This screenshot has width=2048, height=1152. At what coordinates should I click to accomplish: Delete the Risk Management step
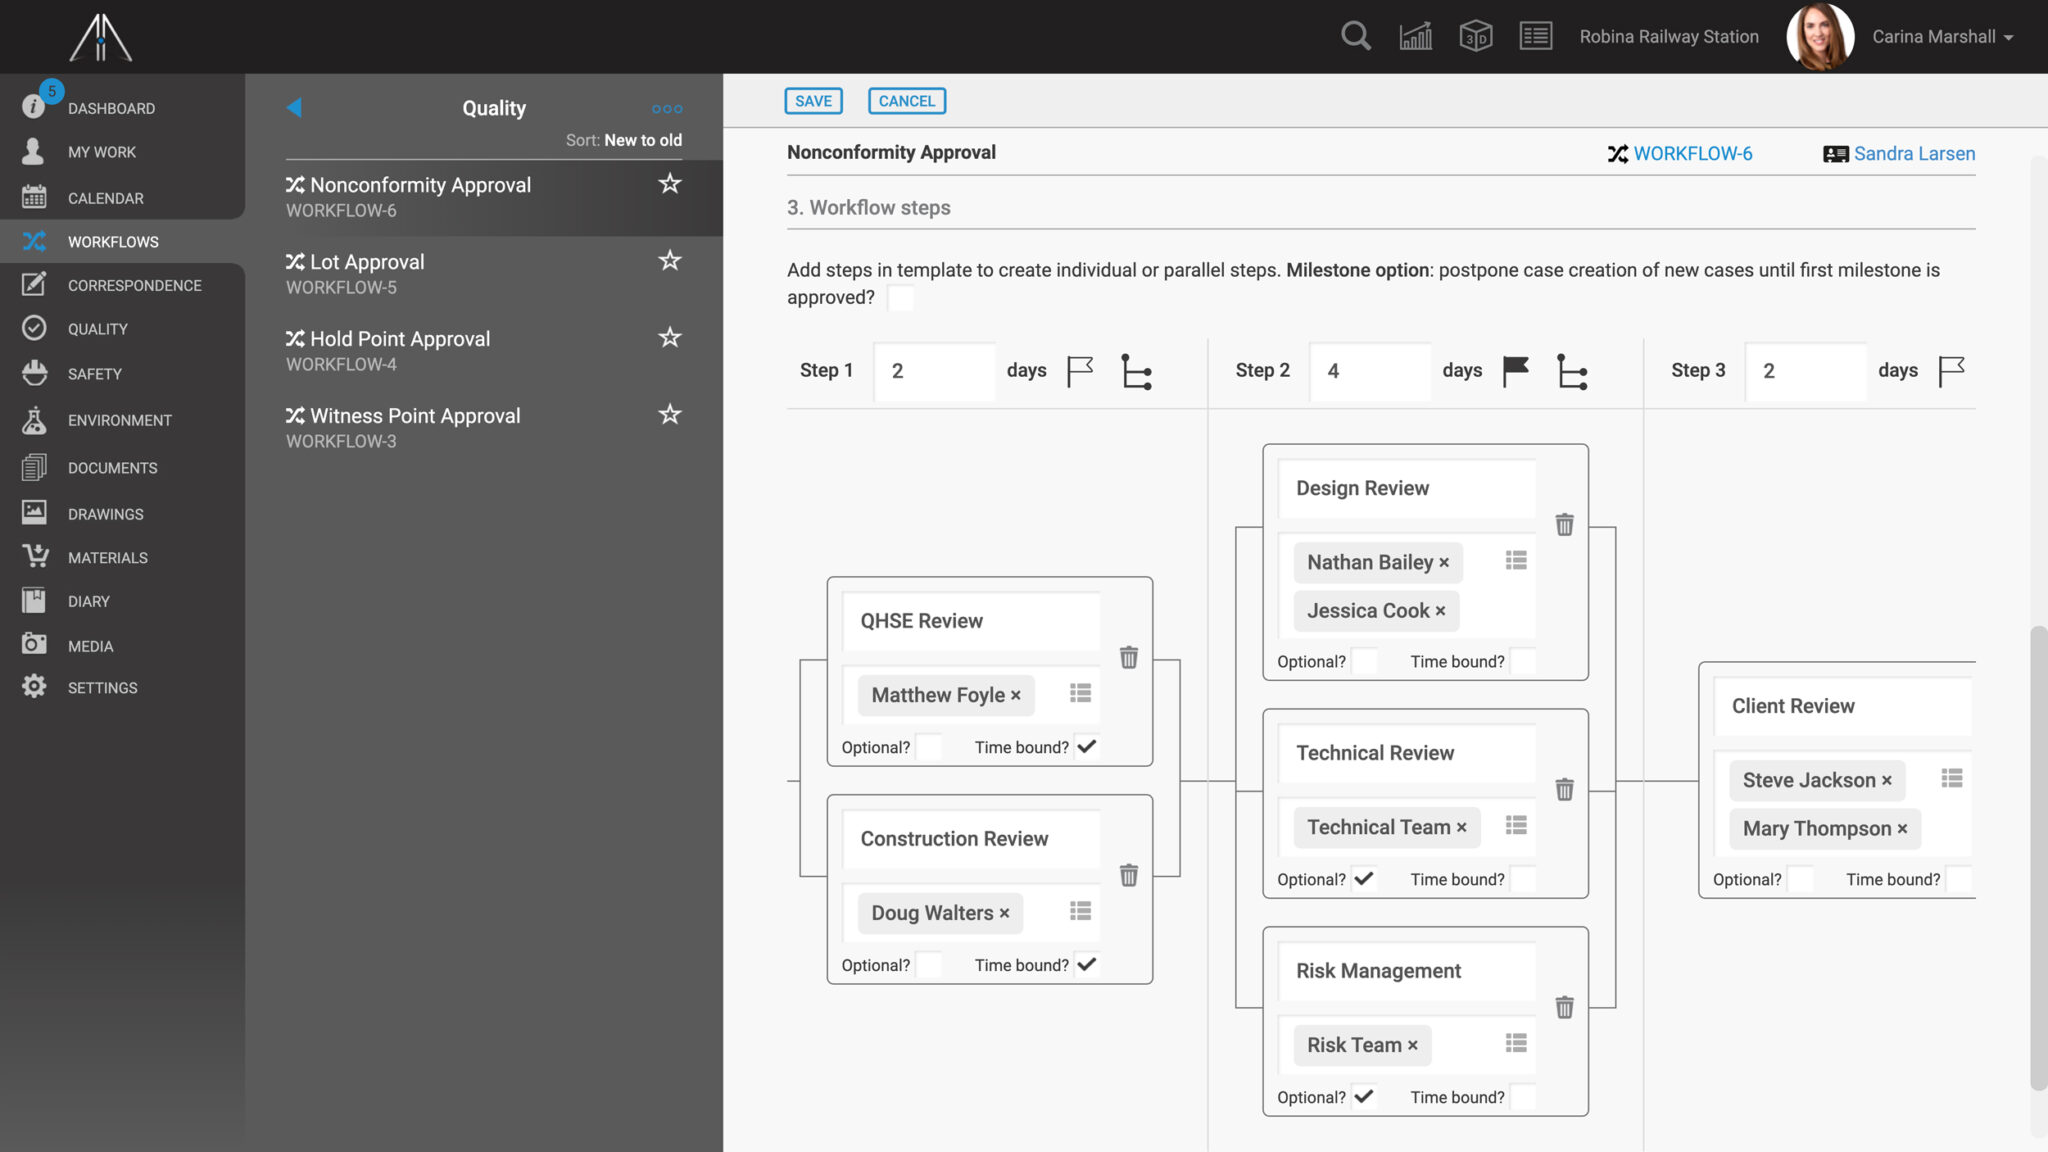(1565, 1007)
